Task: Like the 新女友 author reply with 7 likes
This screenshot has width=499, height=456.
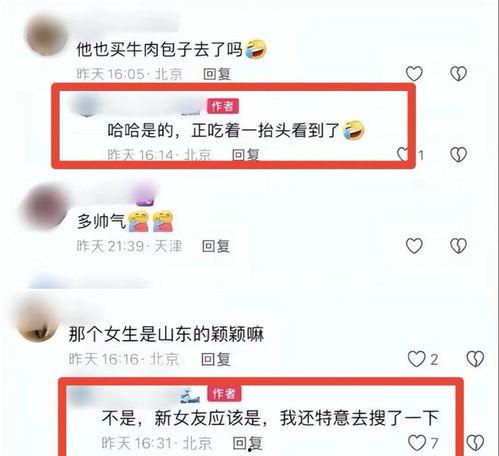Action: [x=417, y=443]
